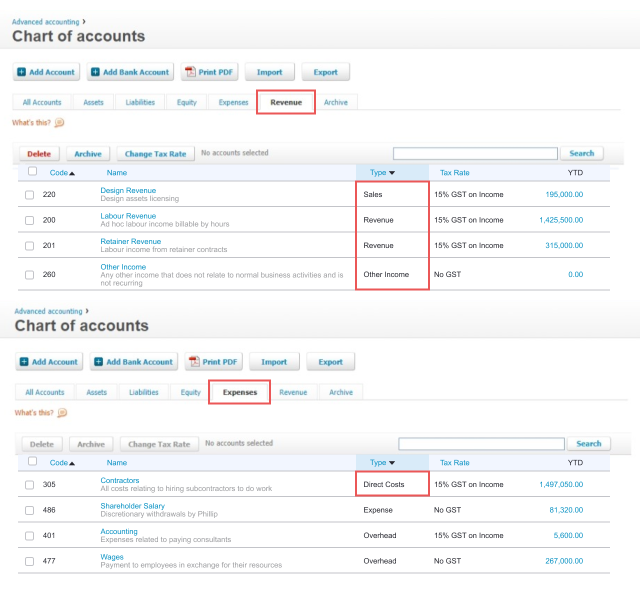Click the Print PDF icon in the Revenue panel
This screenshot has height=591, width=640.
192,72
